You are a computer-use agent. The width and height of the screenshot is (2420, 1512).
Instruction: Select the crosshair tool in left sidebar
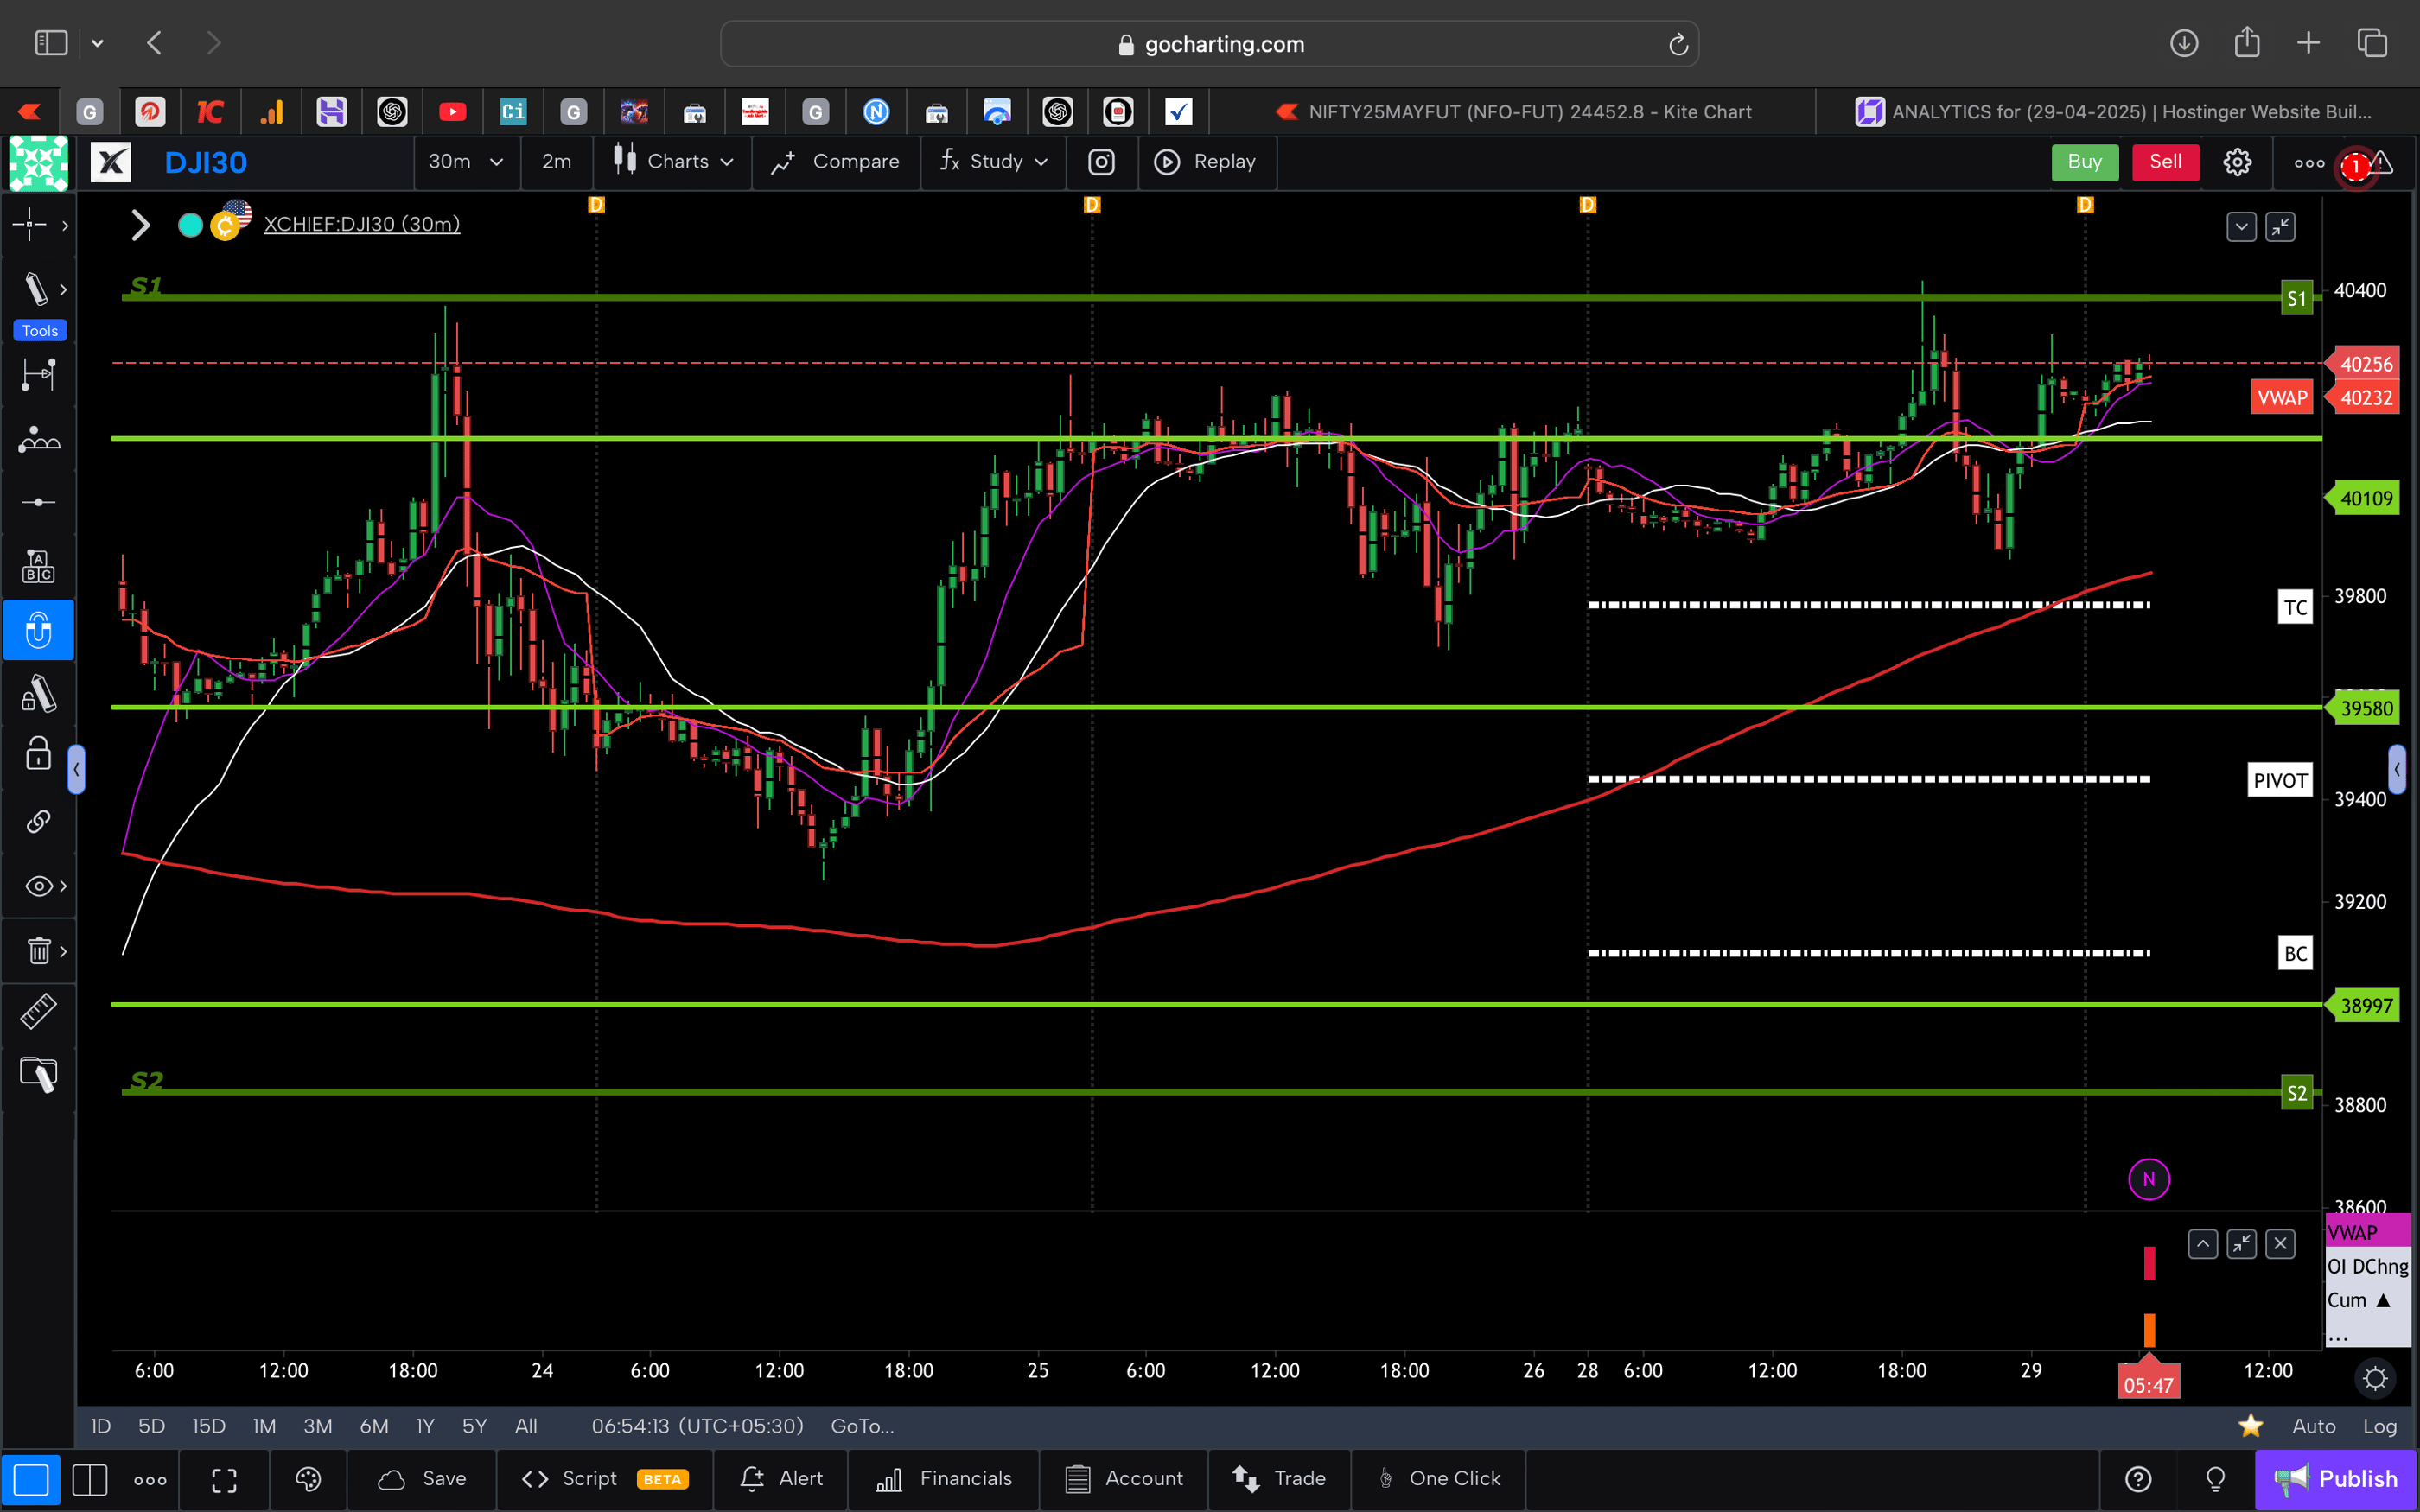[30, 225]
